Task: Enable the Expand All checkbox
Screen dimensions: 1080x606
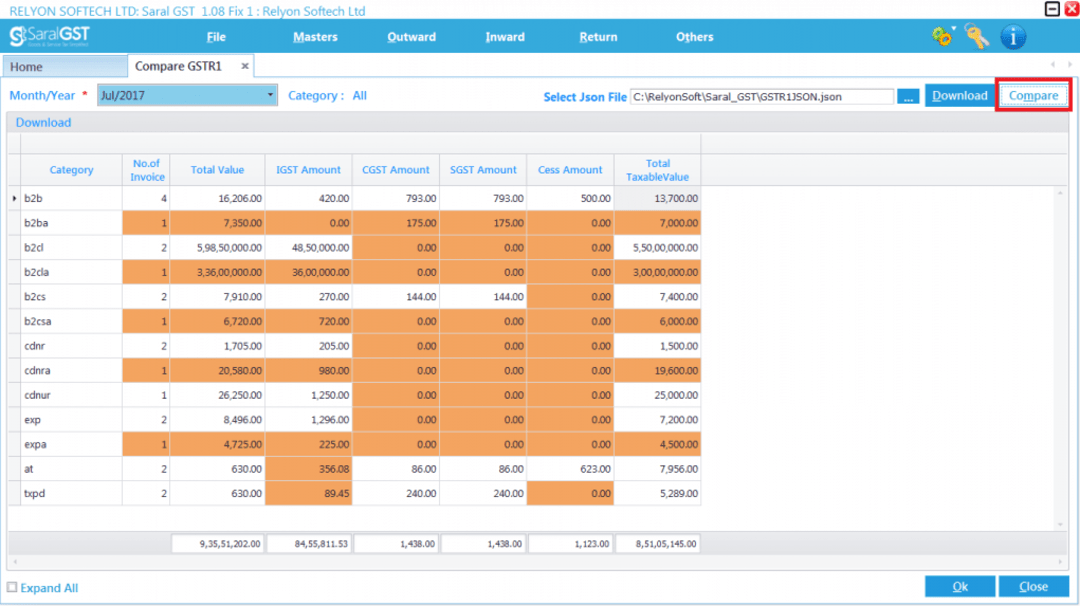Action: tap(12, 588)
